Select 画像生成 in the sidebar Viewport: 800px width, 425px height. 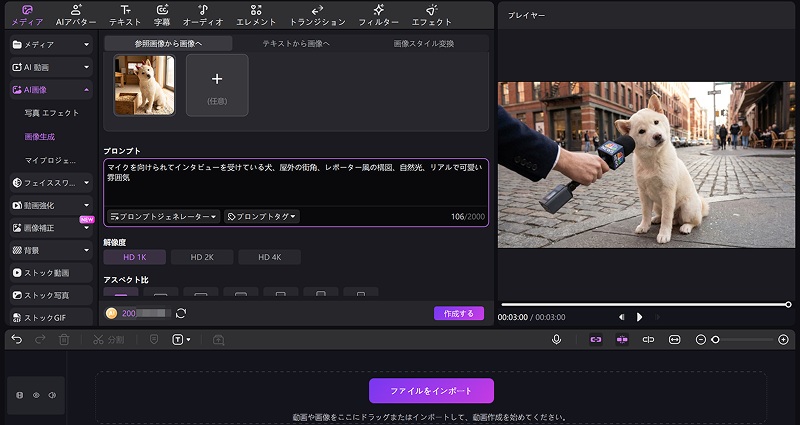coord(40,137)
